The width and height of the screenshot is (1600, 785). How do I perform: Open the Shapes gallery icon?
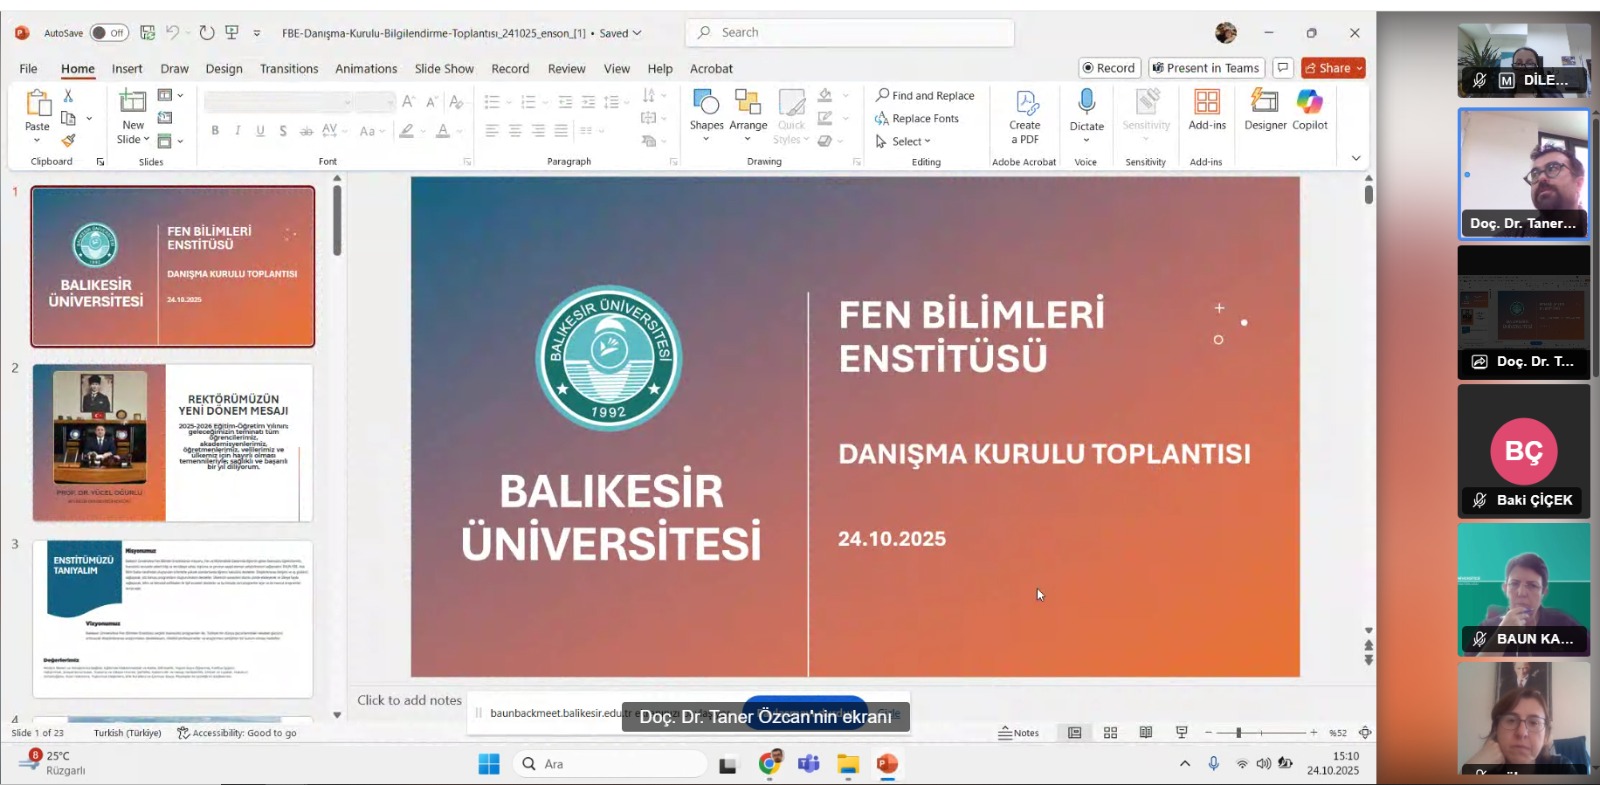click(706, 102)
